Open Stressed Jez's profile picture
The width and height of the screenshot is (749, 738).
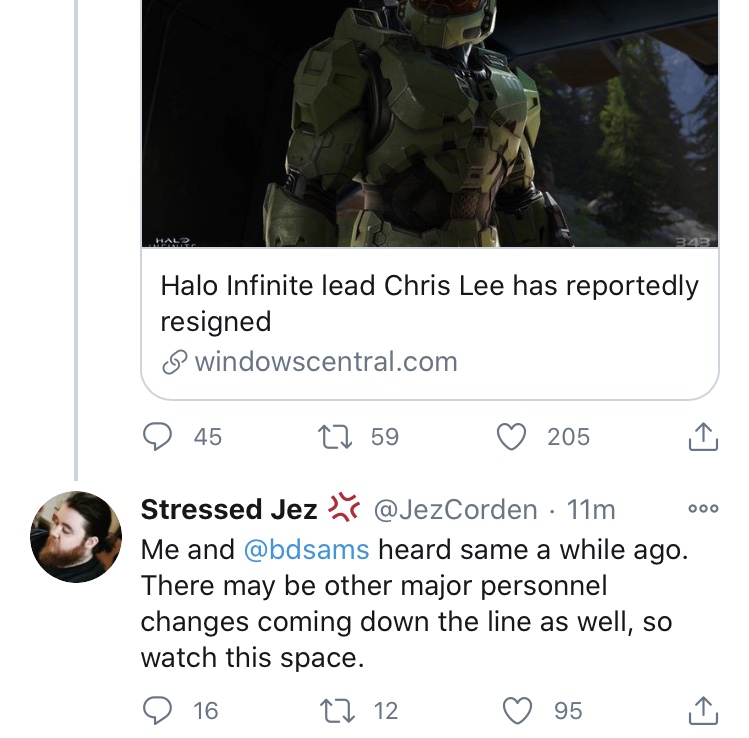pyautogui.click(x=76, y=537)
